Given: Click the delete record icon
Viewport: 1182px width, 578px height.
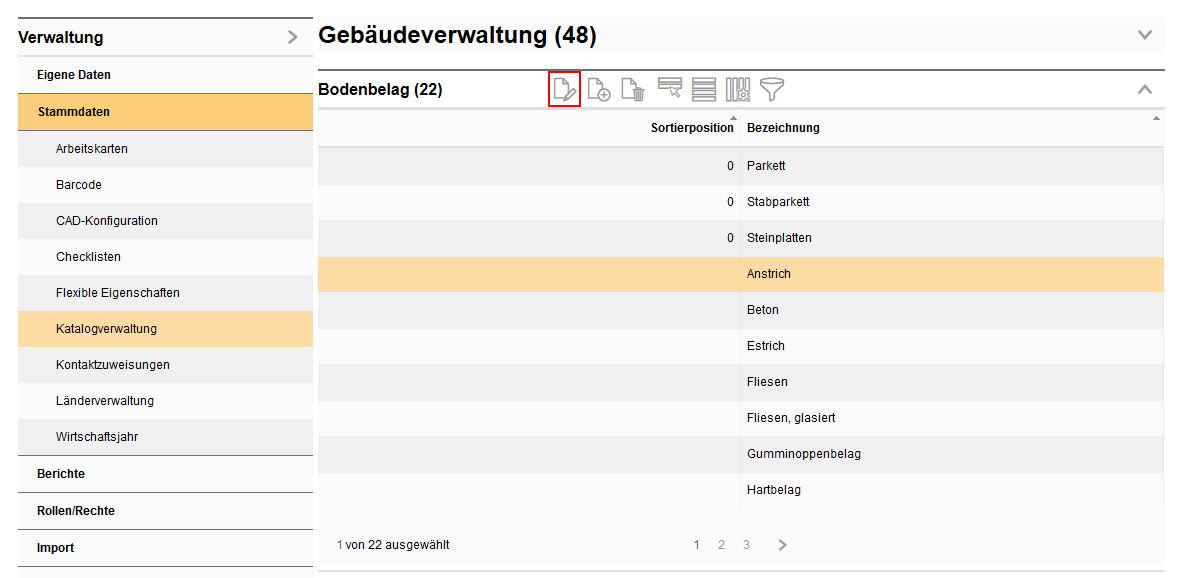Looking at the screenshot, I should click(x=633, y=89).
